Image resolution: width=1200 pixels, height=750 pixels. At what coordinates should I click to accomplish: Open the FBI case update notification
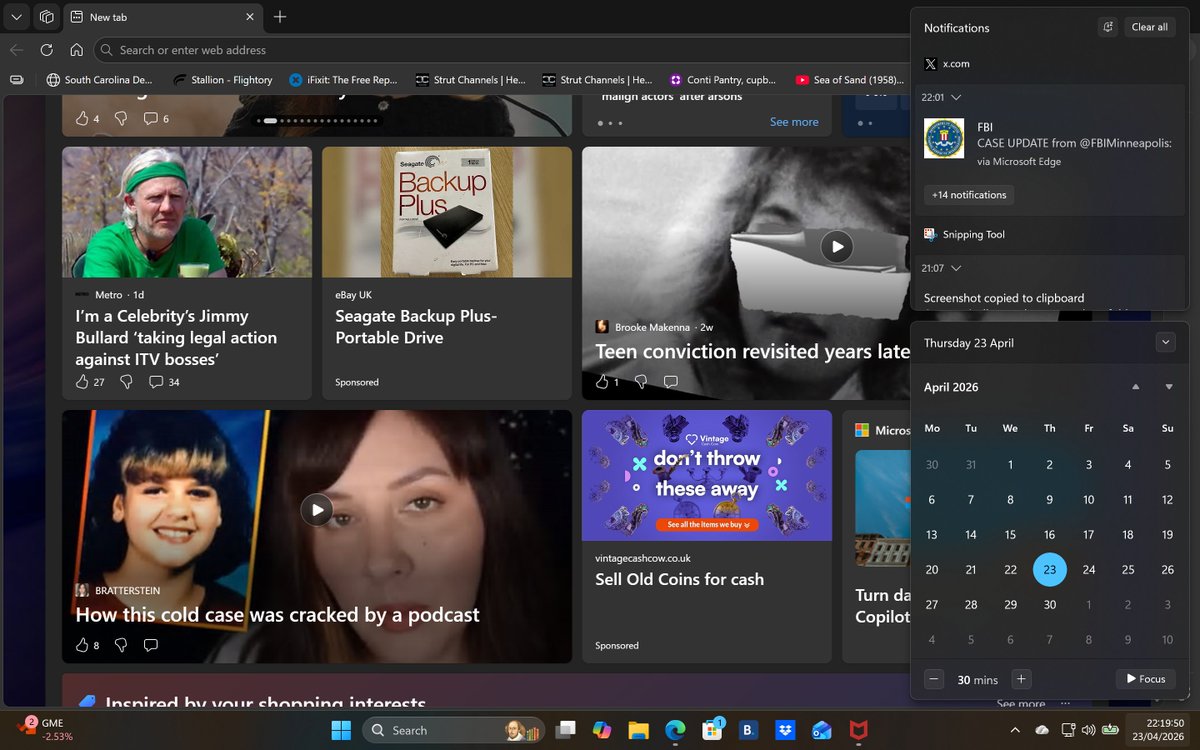[x=1050, y=145]
